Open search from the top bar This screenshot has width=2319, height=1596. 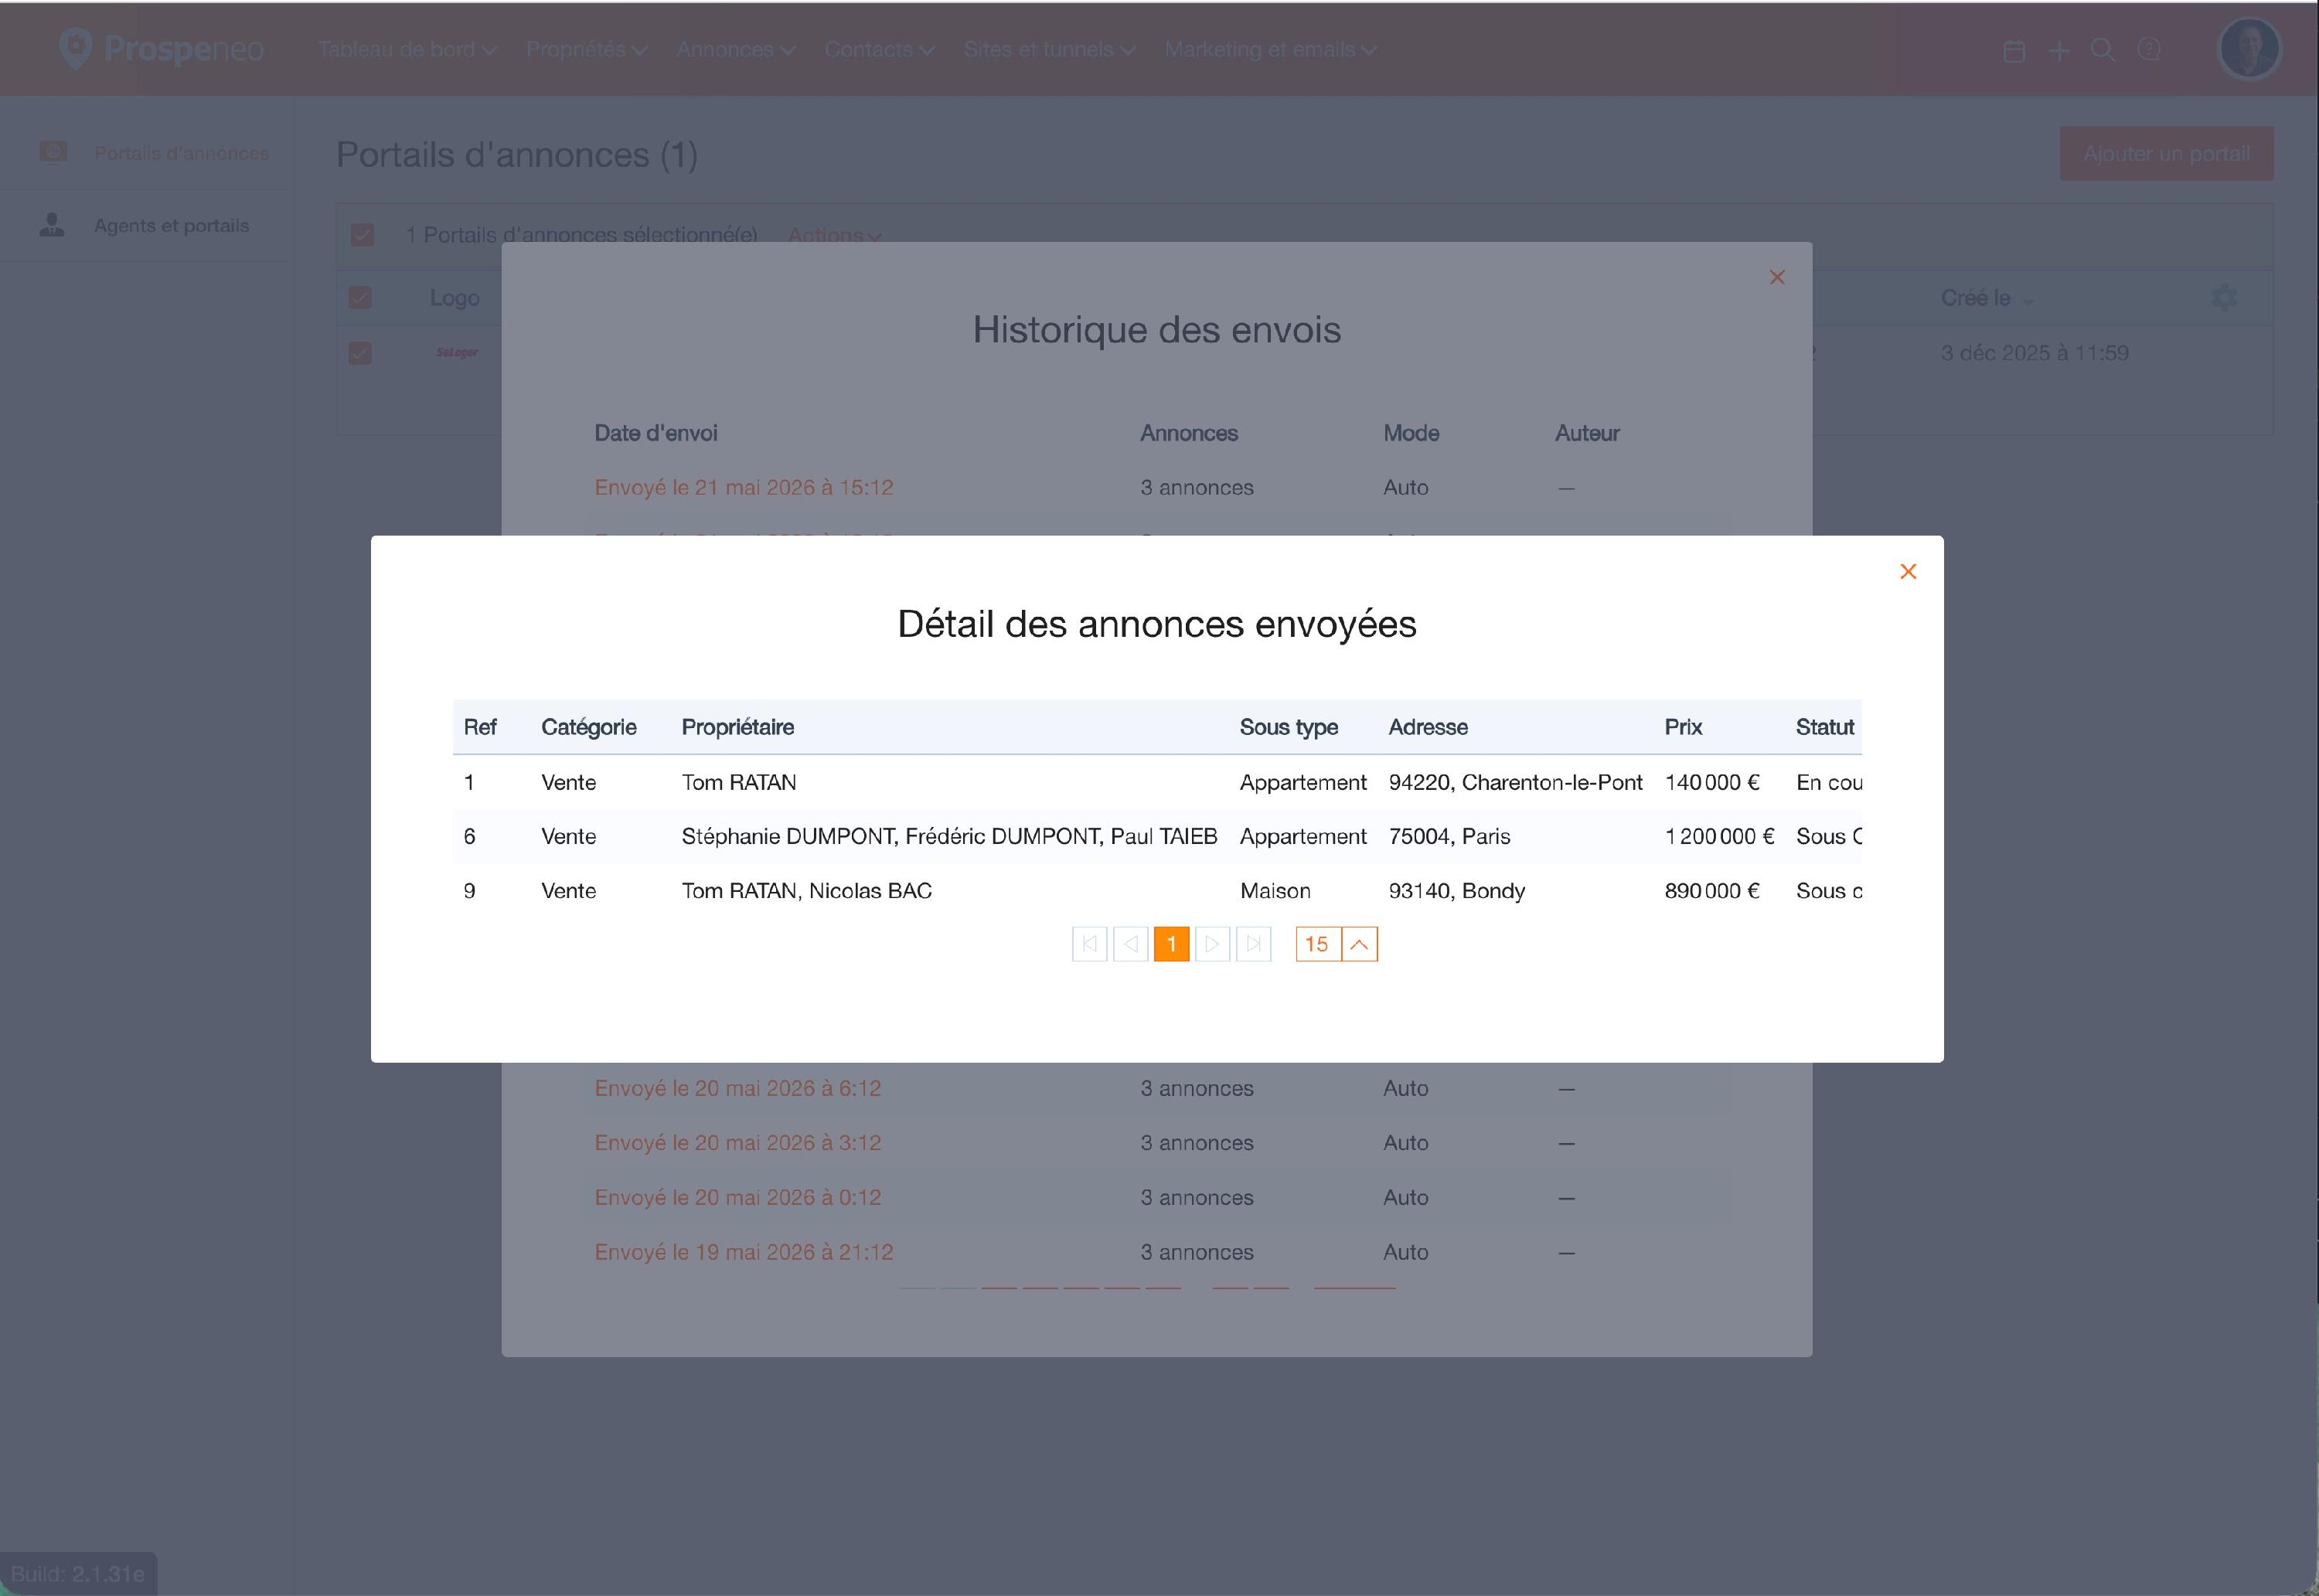[x=2102, y=50]
